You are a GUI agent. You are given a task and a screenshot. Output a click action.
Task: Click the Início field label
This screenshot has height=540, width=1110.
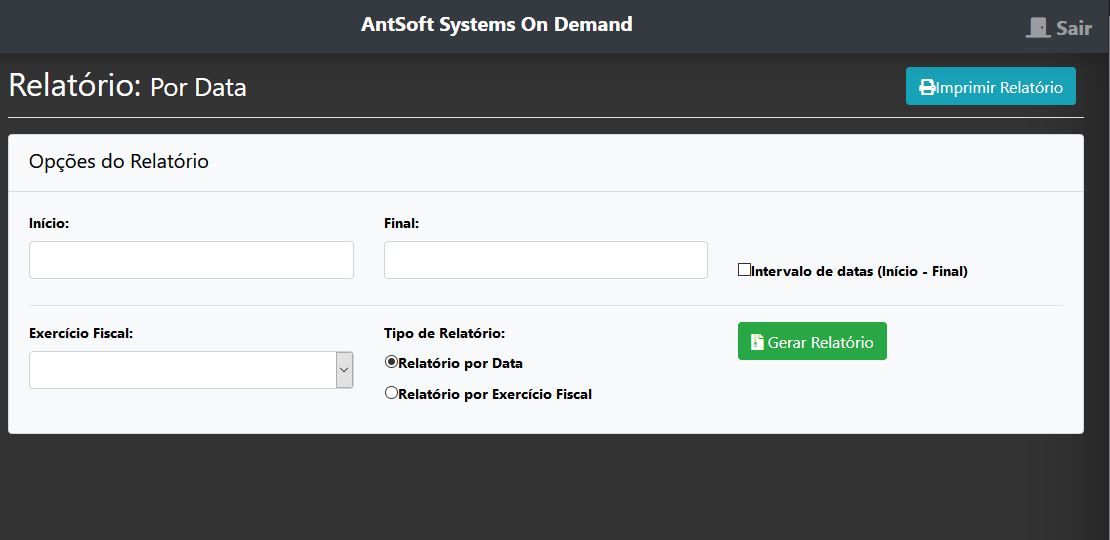point(49,224)
